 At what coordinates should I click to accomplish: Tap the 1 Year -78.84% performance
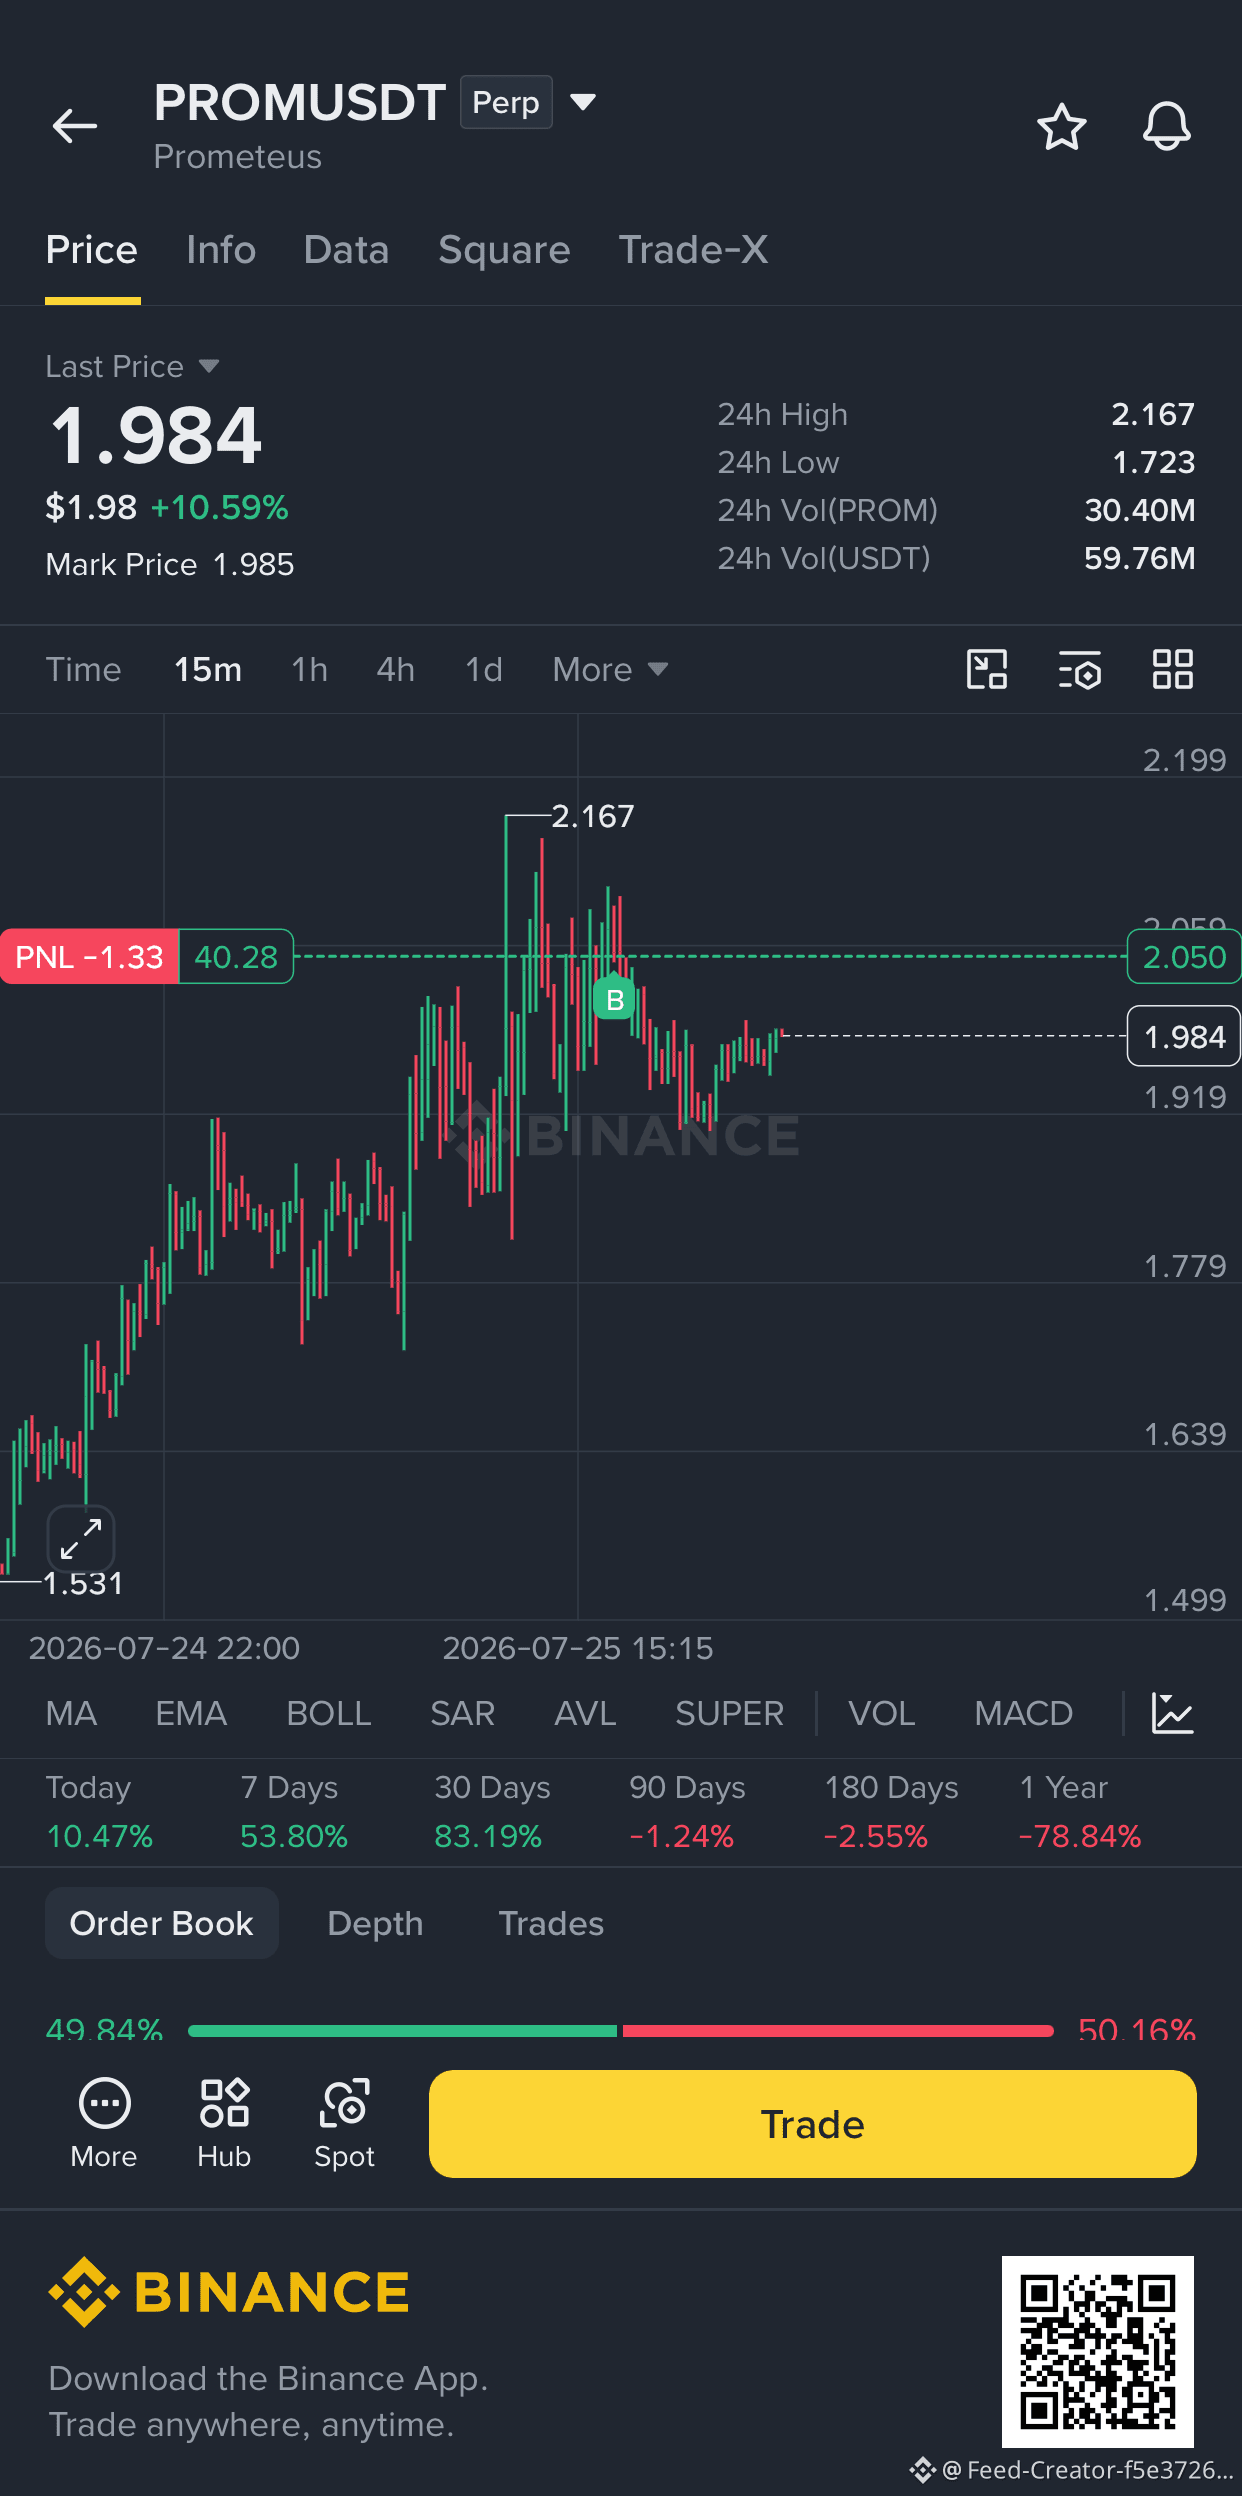tap(1080, 1811)
